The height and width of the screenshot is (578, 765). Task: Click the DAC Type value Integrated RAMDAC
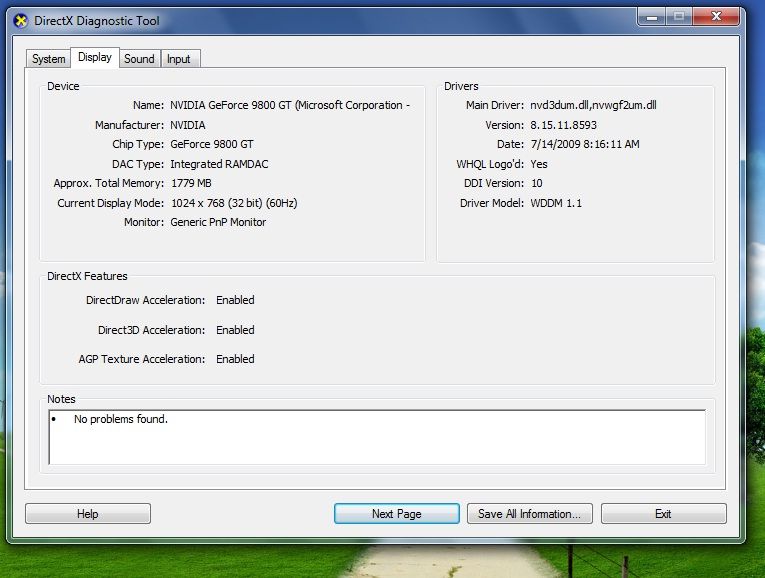219,164
